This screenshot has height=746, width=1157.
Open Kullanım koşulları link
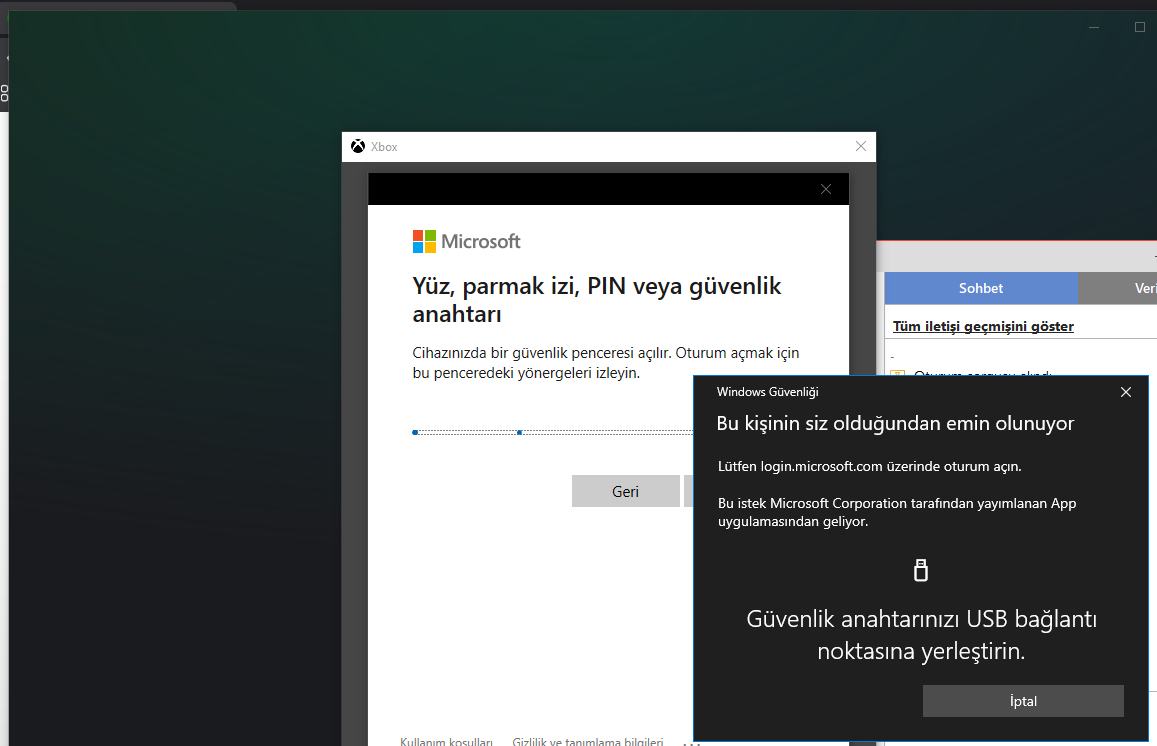(446, 741)
